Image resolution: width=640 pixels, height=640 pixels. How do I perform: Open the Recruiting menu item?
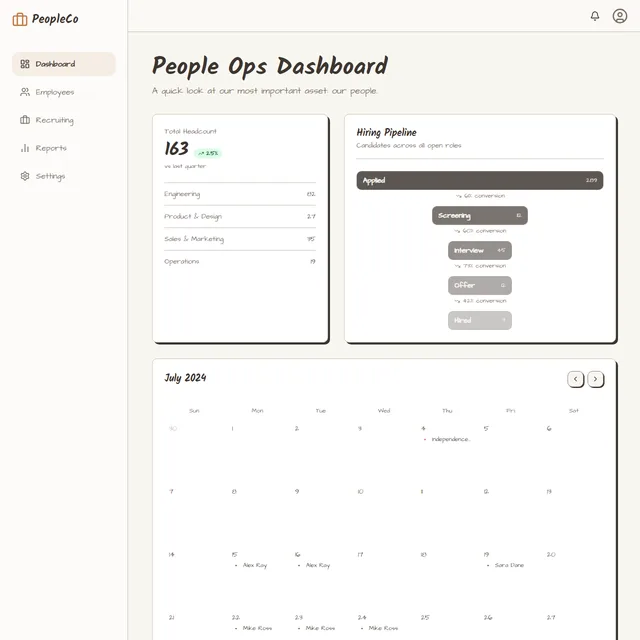click(x=64, y=120)
